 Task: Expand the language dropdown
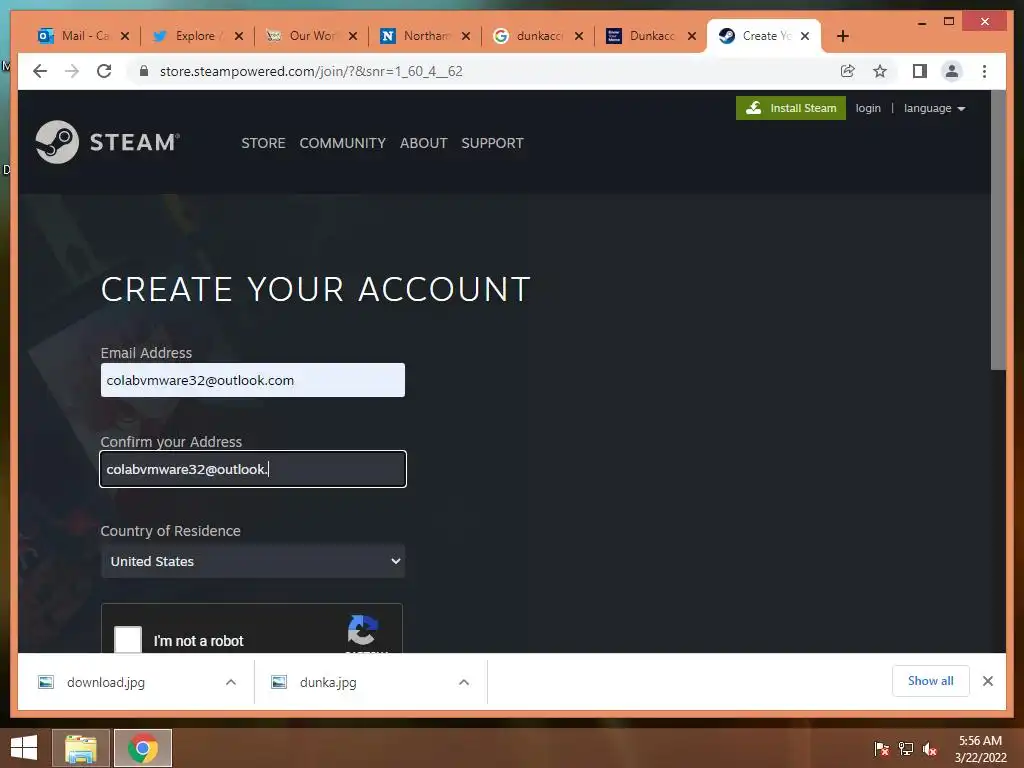tap(934, 108)
